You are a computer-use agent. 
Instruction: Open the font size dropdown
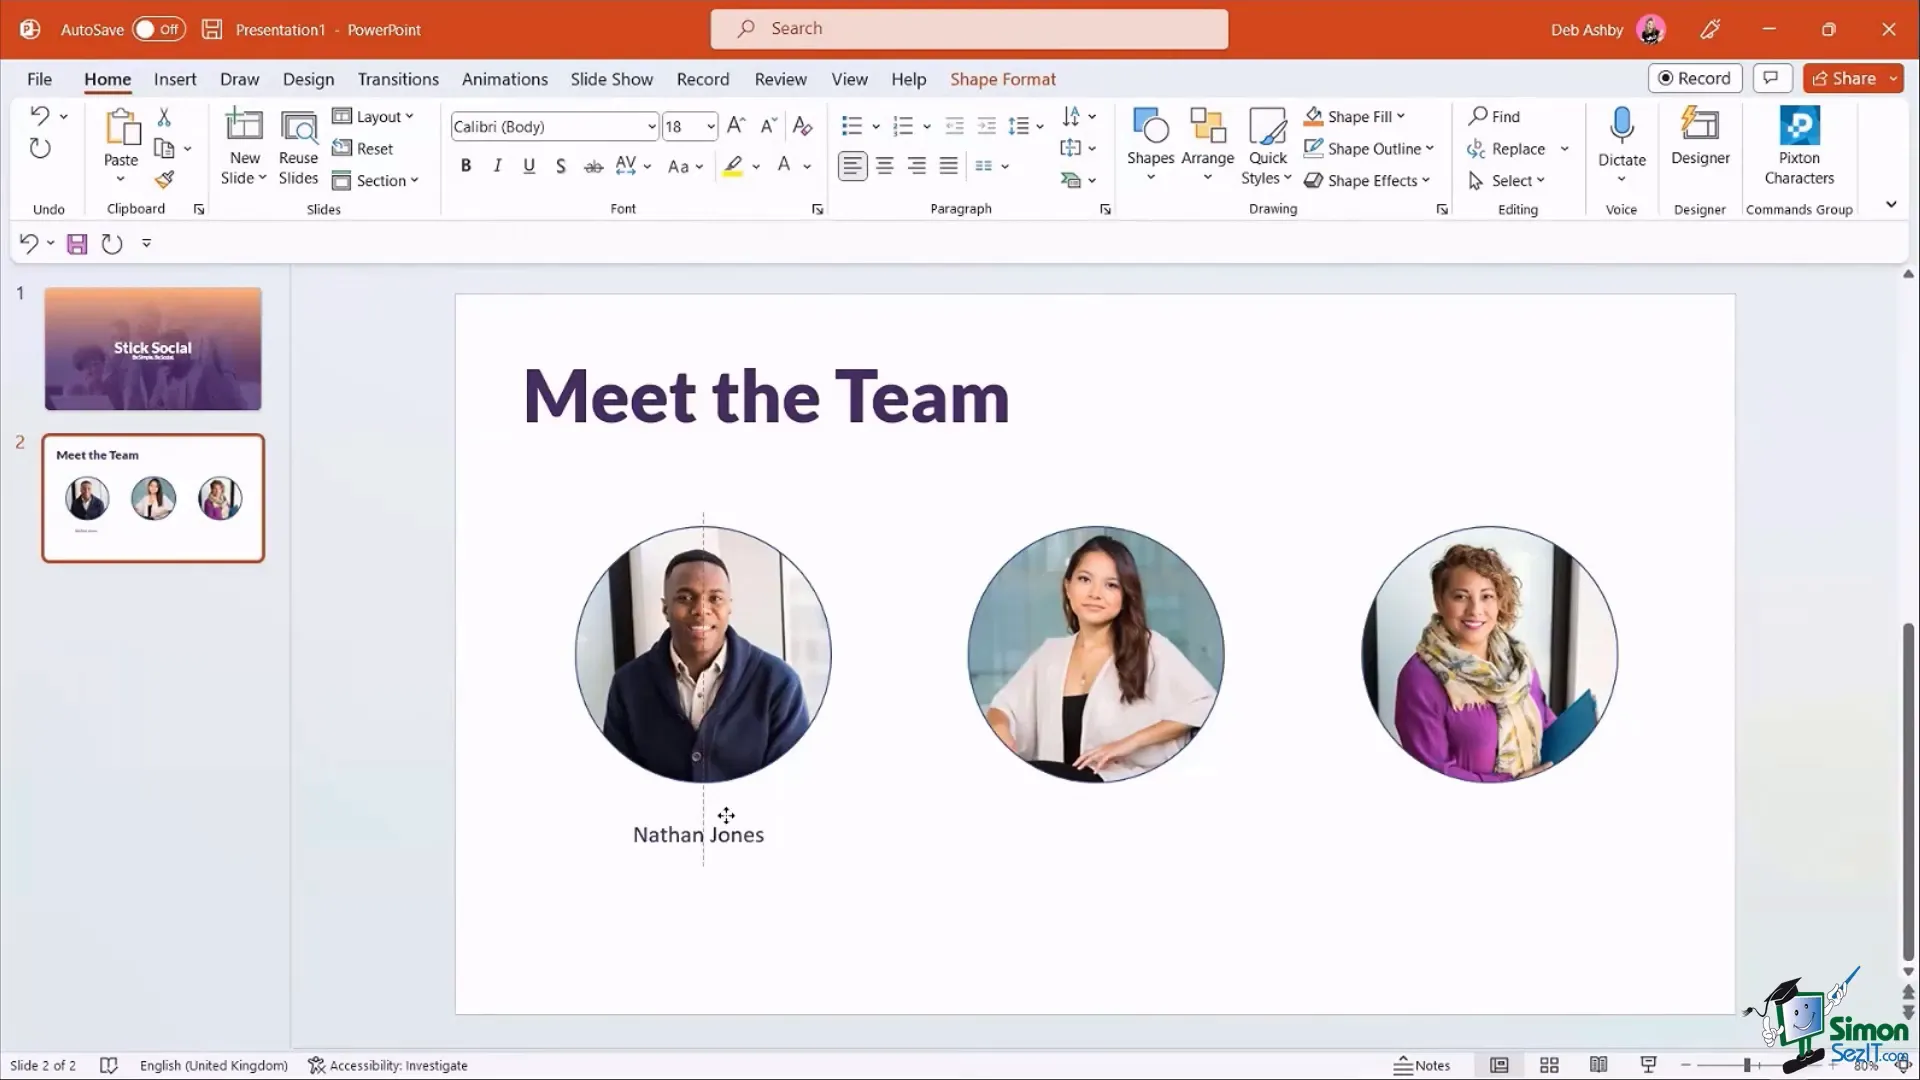pos(710,127)
